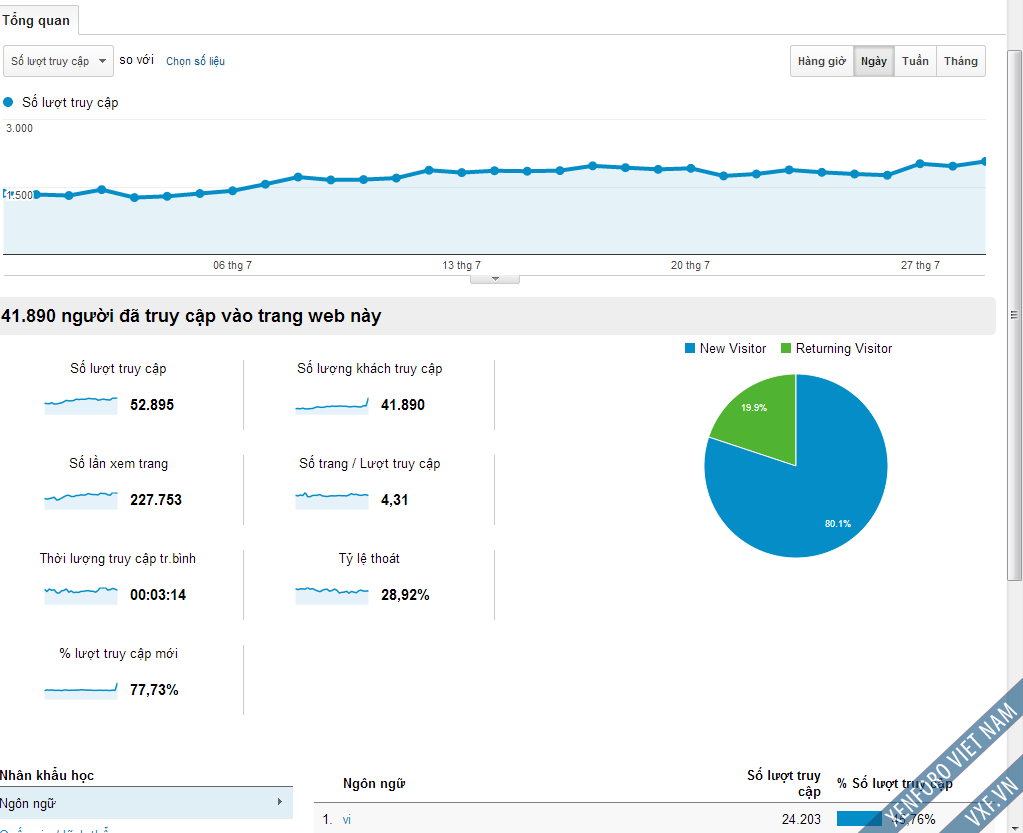Switch chart granularity to Hàng giờ
The image size is (1023, 833).
click(821, 61)
